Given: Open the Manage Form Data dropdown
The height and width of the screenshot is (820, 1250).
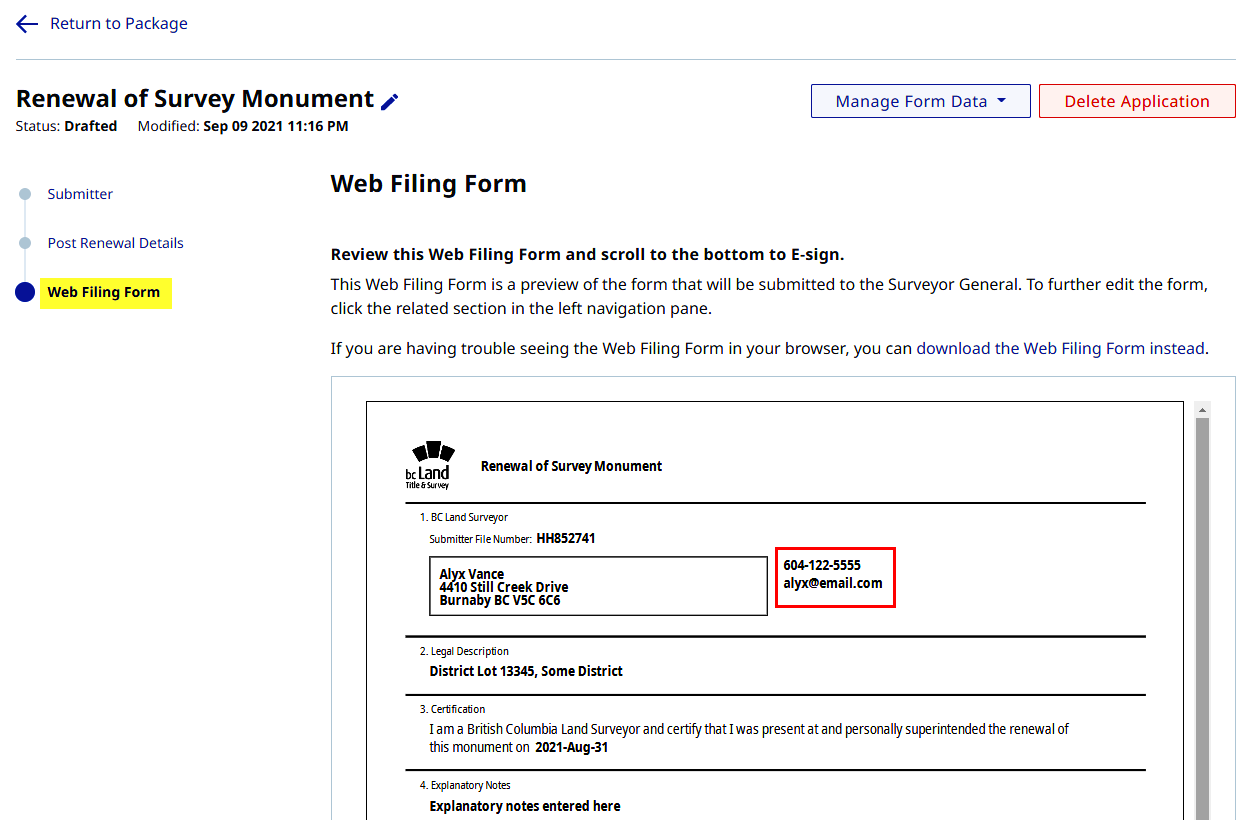Looking at the screenshot, I should point(920,101).
